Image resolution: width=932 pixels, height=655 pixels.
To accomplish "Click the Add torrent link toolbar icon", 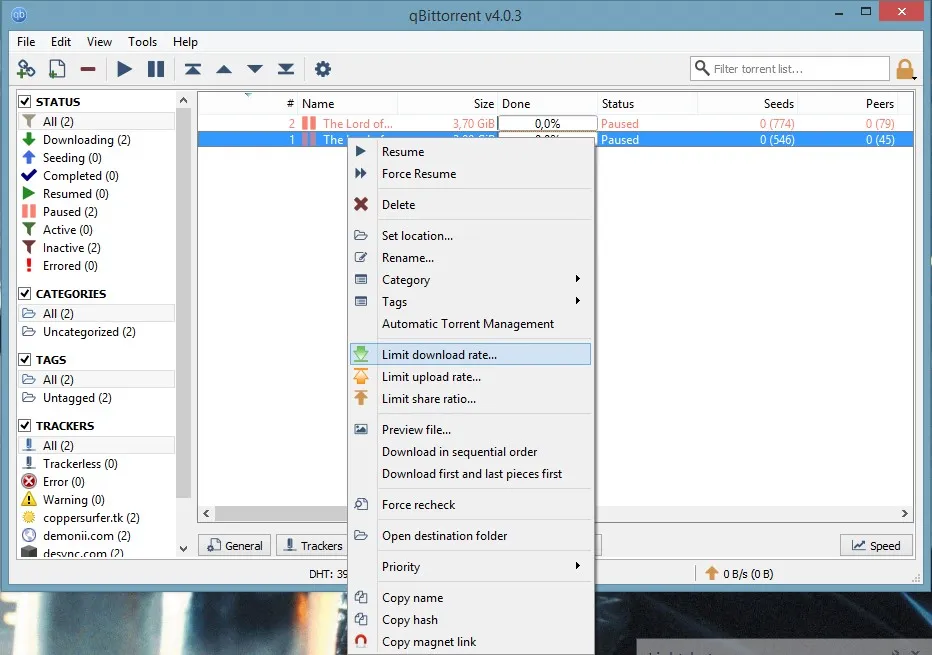I will 26,69.
